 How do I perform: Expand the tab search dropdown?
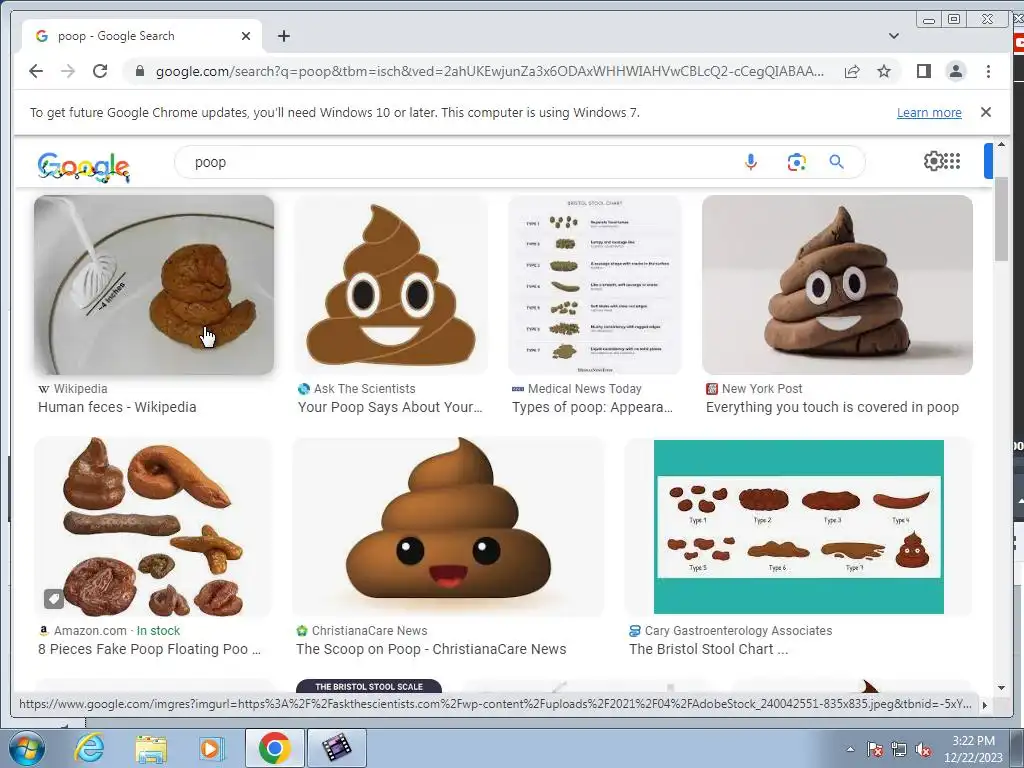(894, 36)
